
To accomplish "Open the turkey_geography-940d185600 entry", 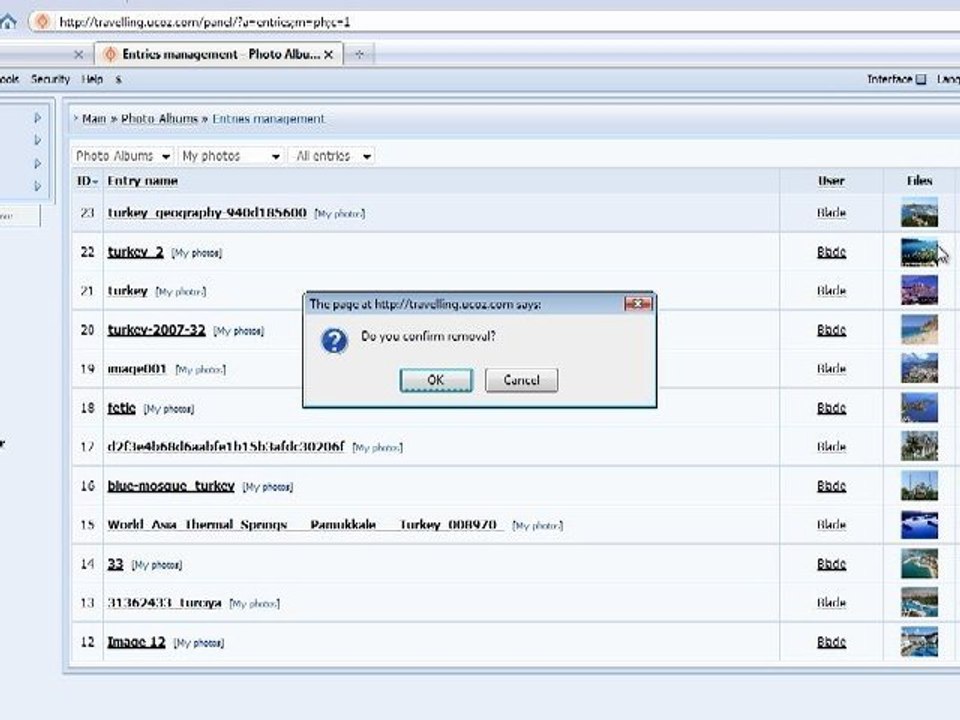I will pos(207,212).
